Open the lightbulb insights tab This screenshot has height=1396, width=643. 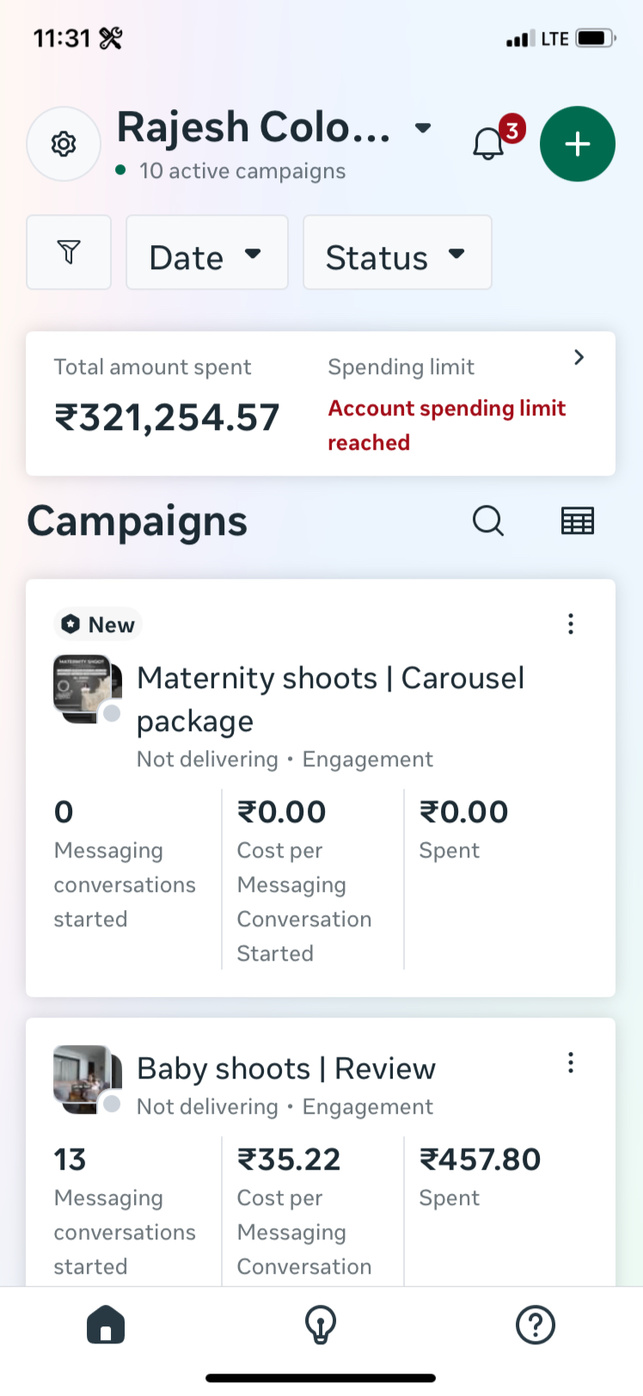320,1326
